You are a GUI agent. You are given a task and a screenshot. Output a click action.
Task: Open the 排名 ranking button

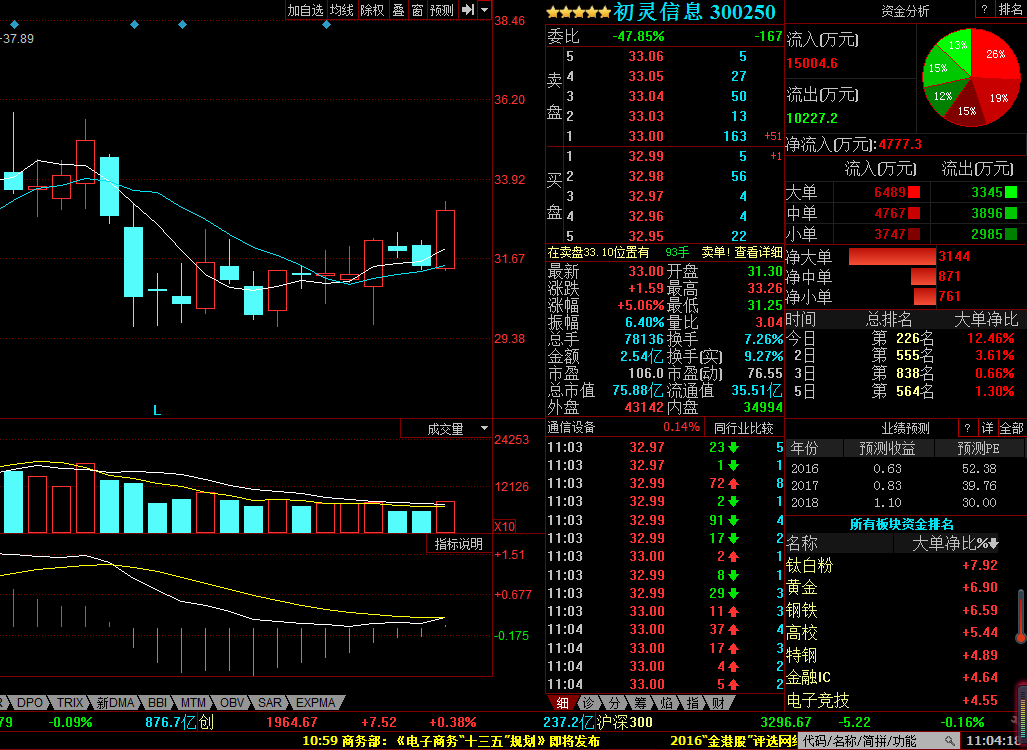pyautogui.click(x=1011, y=10)
